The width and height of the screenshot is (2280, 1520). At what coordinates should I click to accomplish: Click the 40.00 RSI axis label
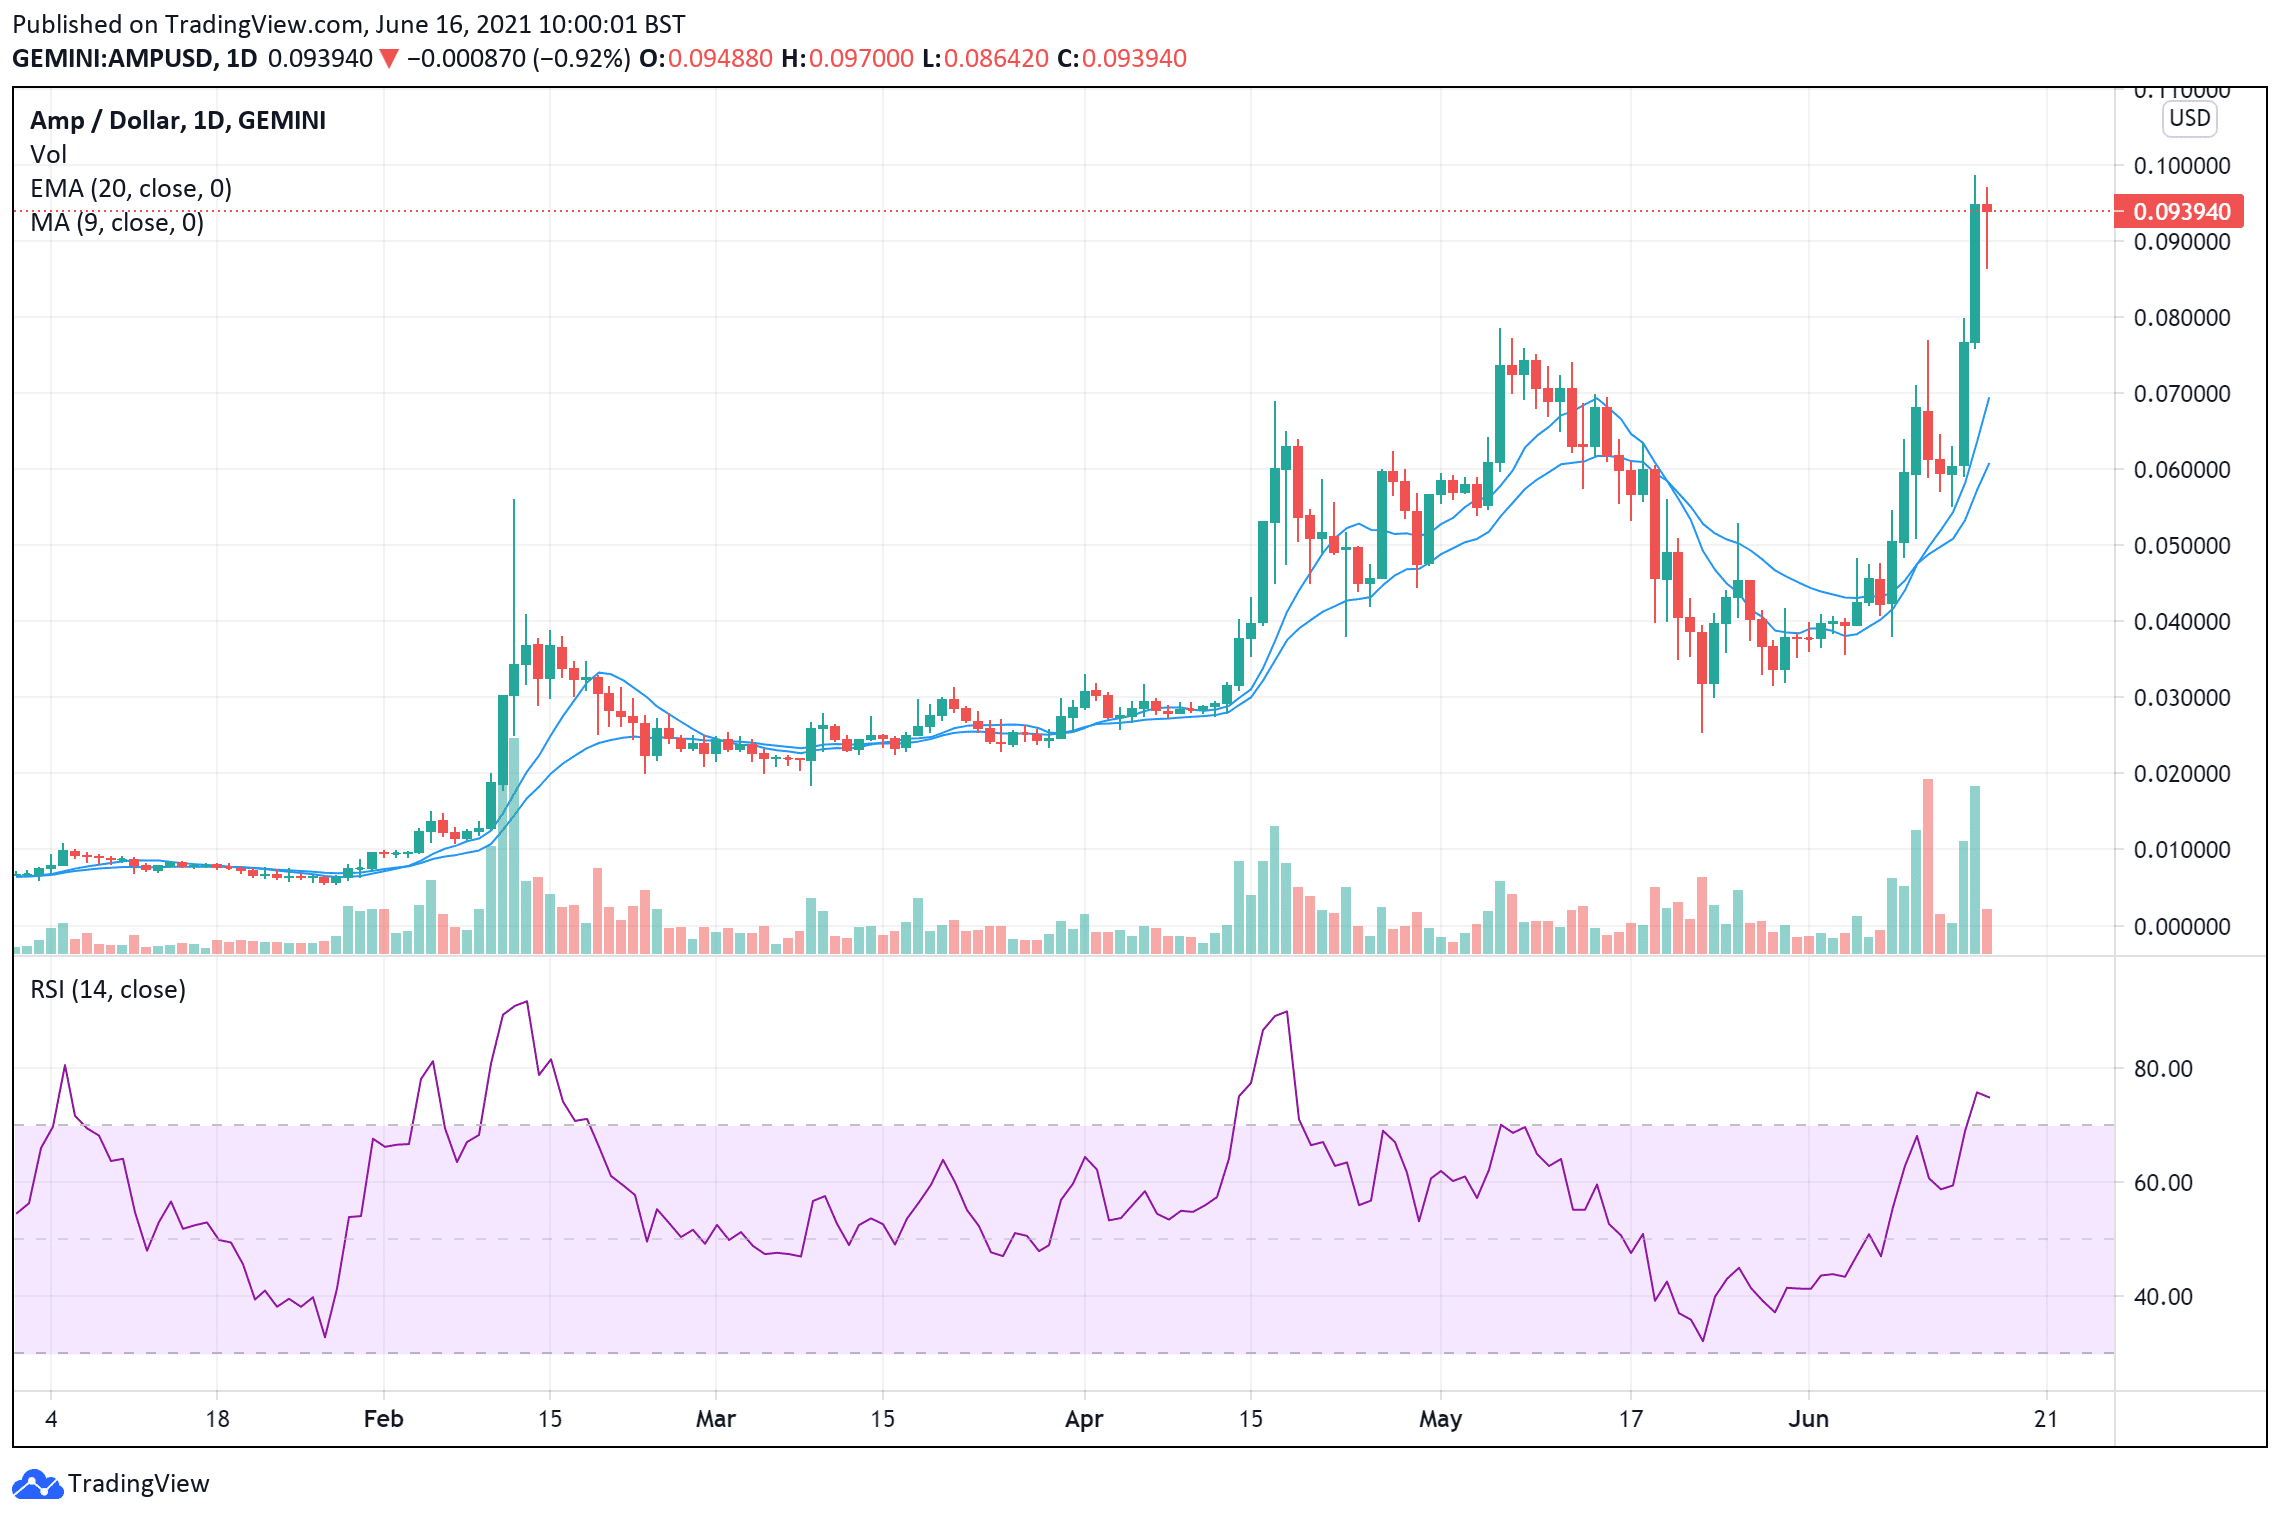(2163, 1297)
